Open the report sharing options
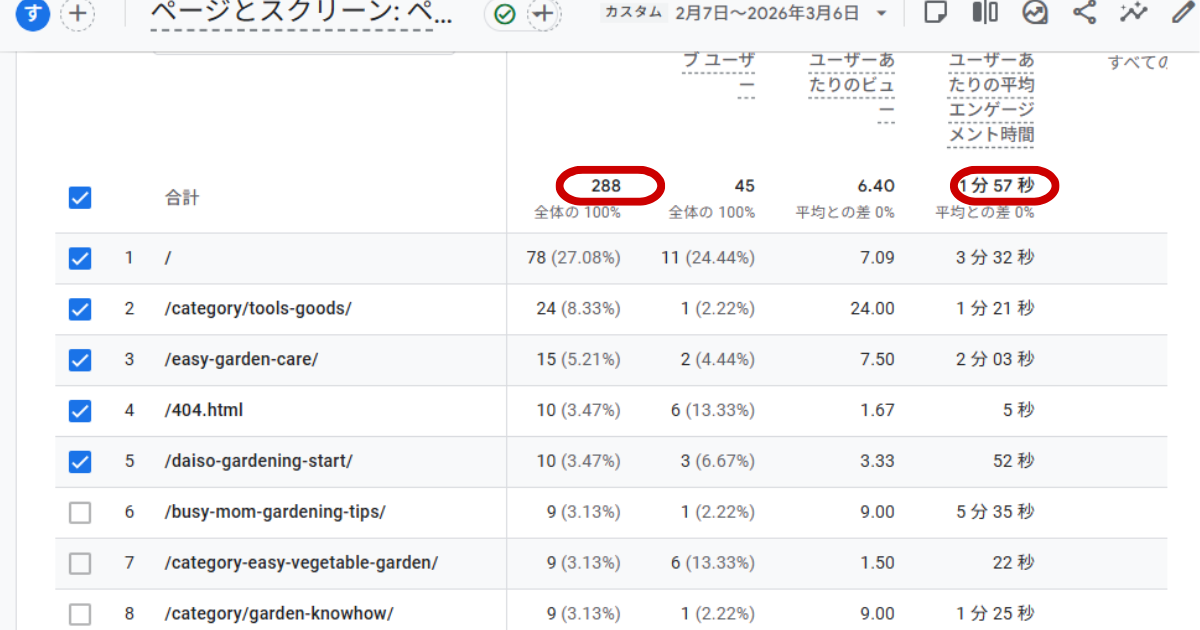The width and height of the screenshot is (1200, 630). [x=1084, y=13]
